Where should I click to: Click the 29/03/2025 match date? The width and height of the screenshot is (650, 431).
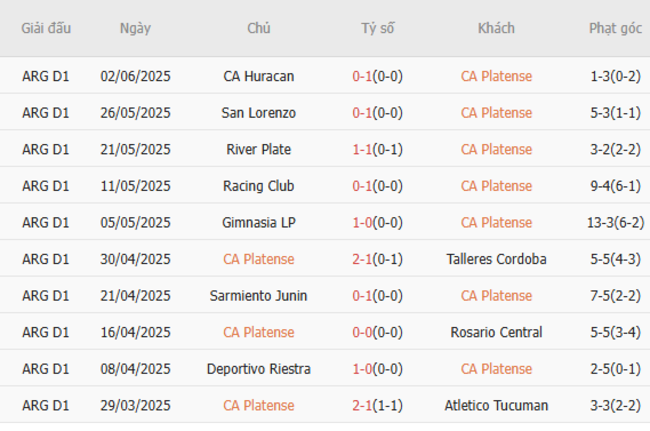(135, 405)
